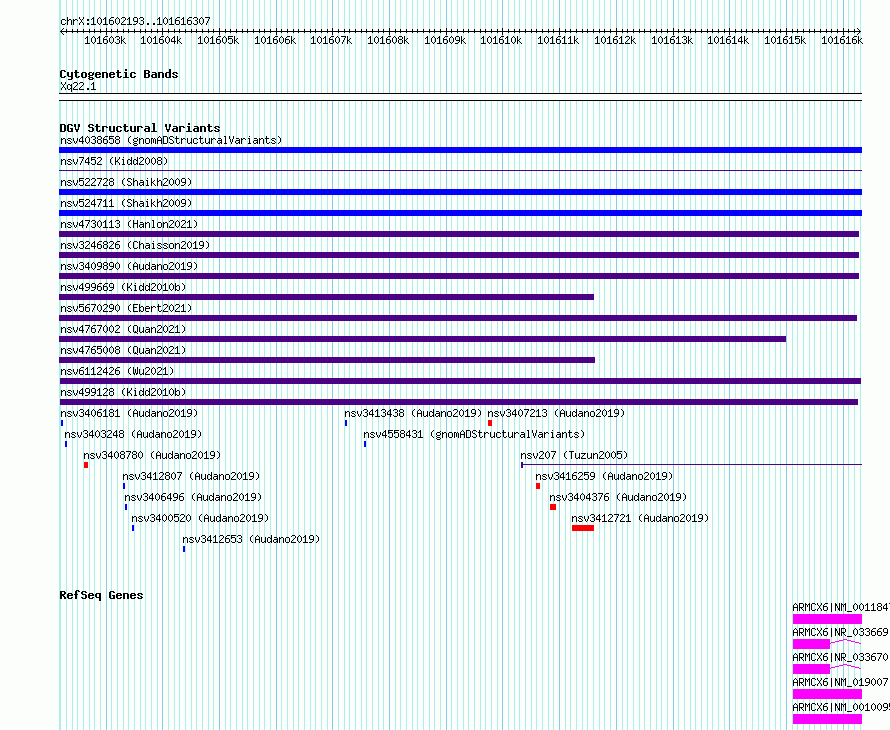Click the 101616k ruler tick label
The height and width of the screenshot is (730, 890).
pos(842,40)
